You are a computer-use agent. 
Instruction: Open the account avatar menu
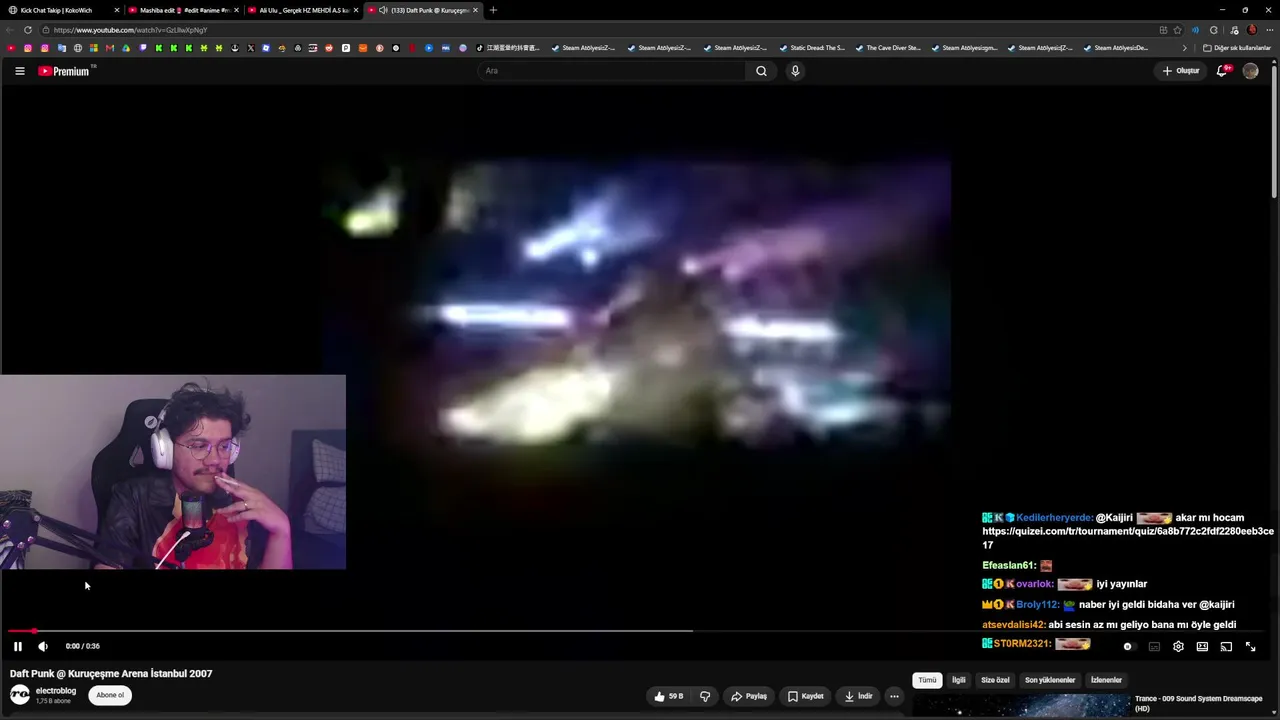pyautogui.click(x=1250, y=71)
